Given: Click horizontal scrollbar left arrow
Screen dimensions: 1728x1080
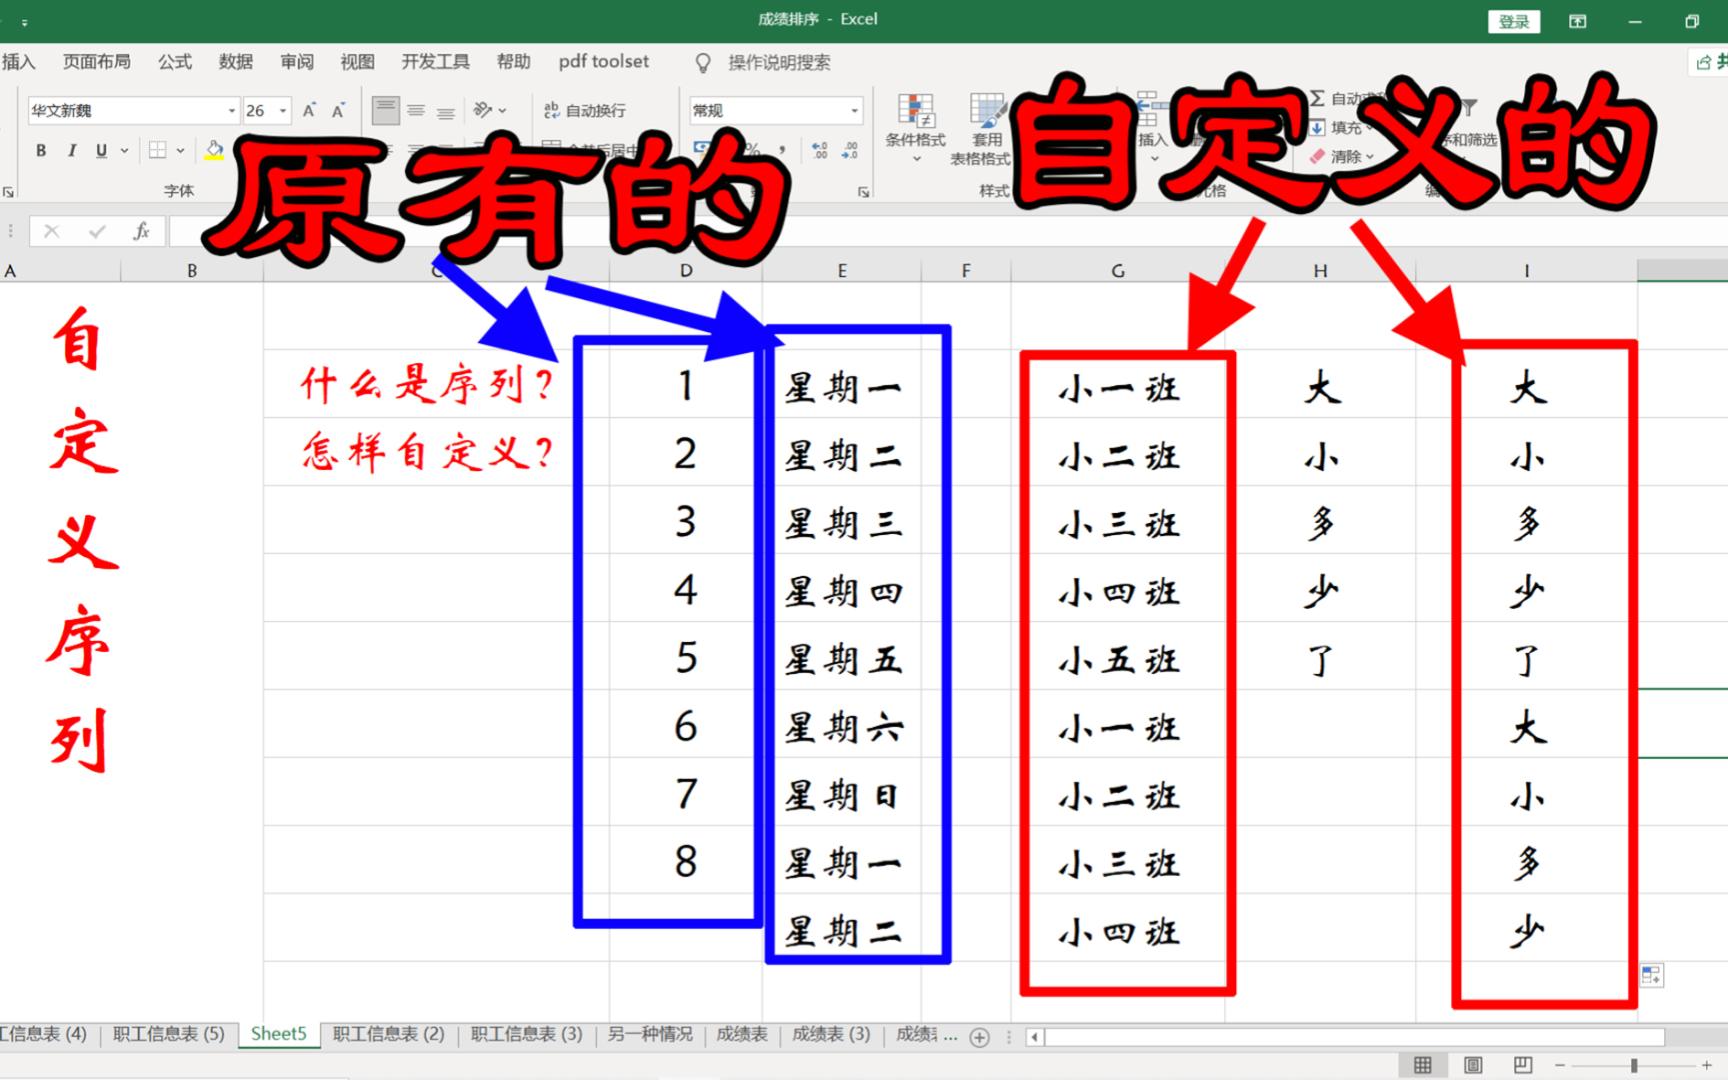Looking at the screenshot, I should [1035, 1037].
